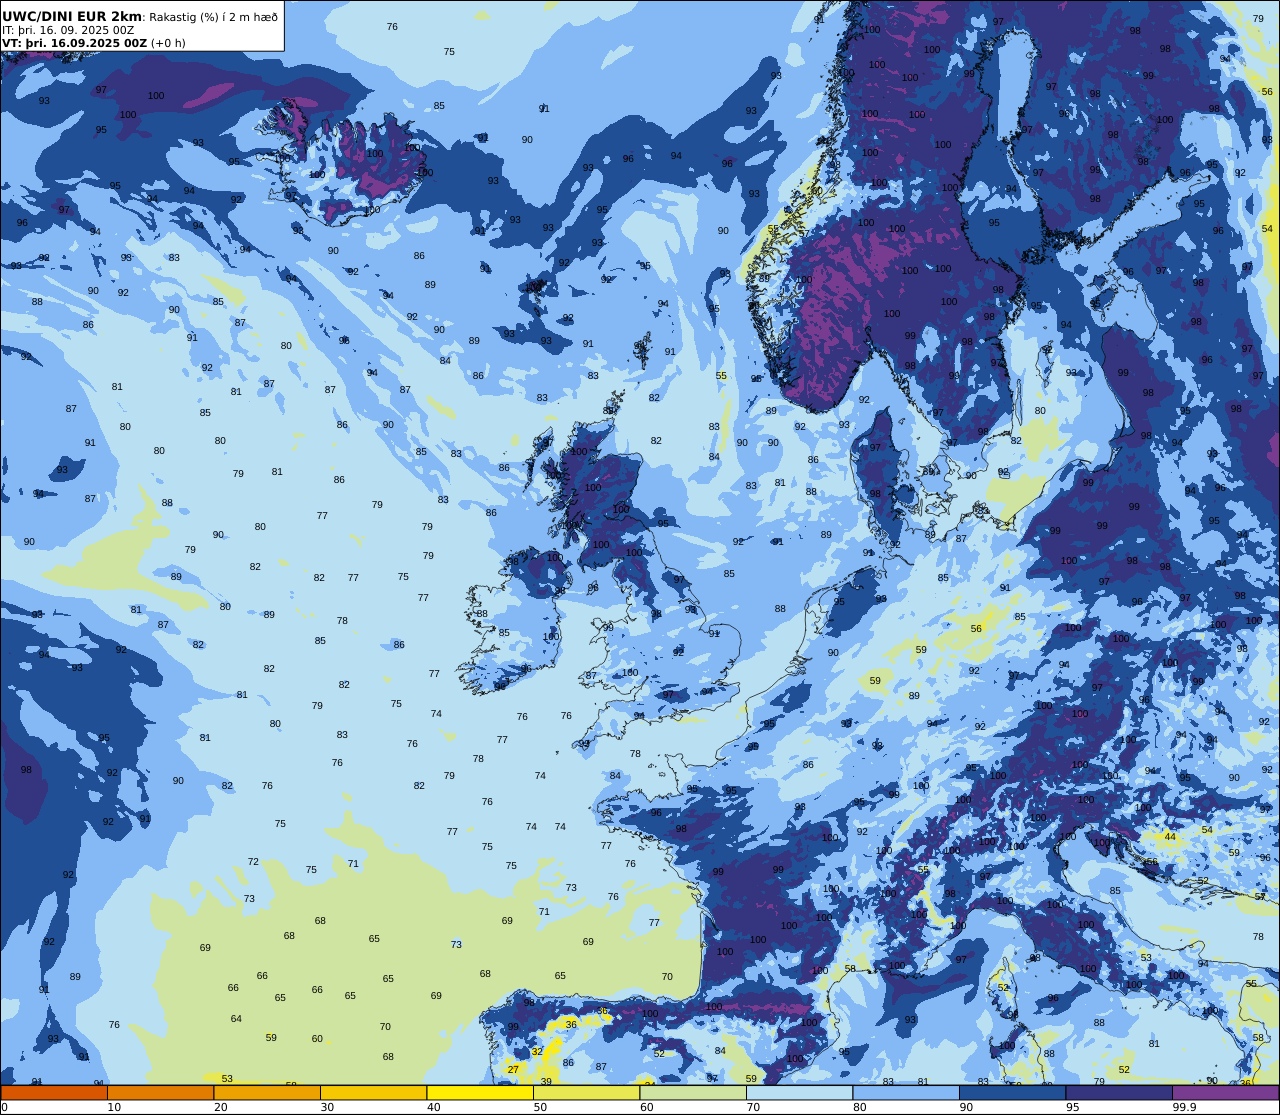The width and height of the screenshot is (1280, 1115).
Task: Click the humidity value 39 near the legend
Action: pyautogui.click(x=546, y=1082)
